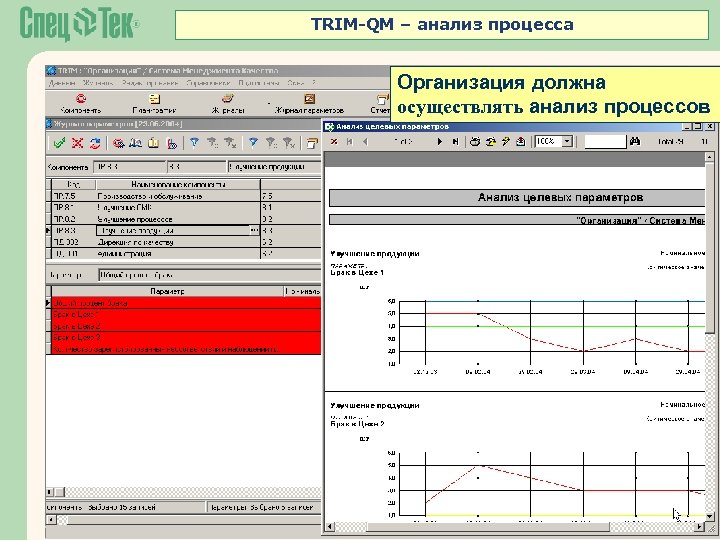720x540 pixels.
Task: Click the Анализ целевых параметров report heading
Action: [x=560, y=197]
